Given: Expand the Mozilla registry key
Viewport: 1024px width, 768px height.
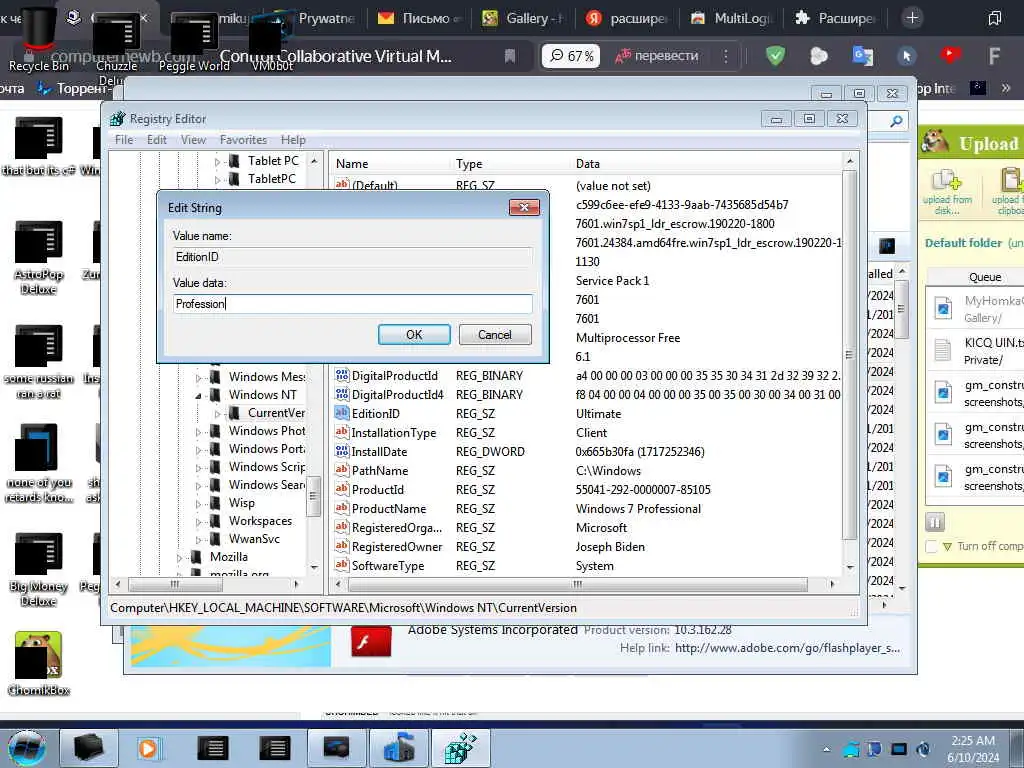Looking at the screenshot, I should (x=179, y=557).
